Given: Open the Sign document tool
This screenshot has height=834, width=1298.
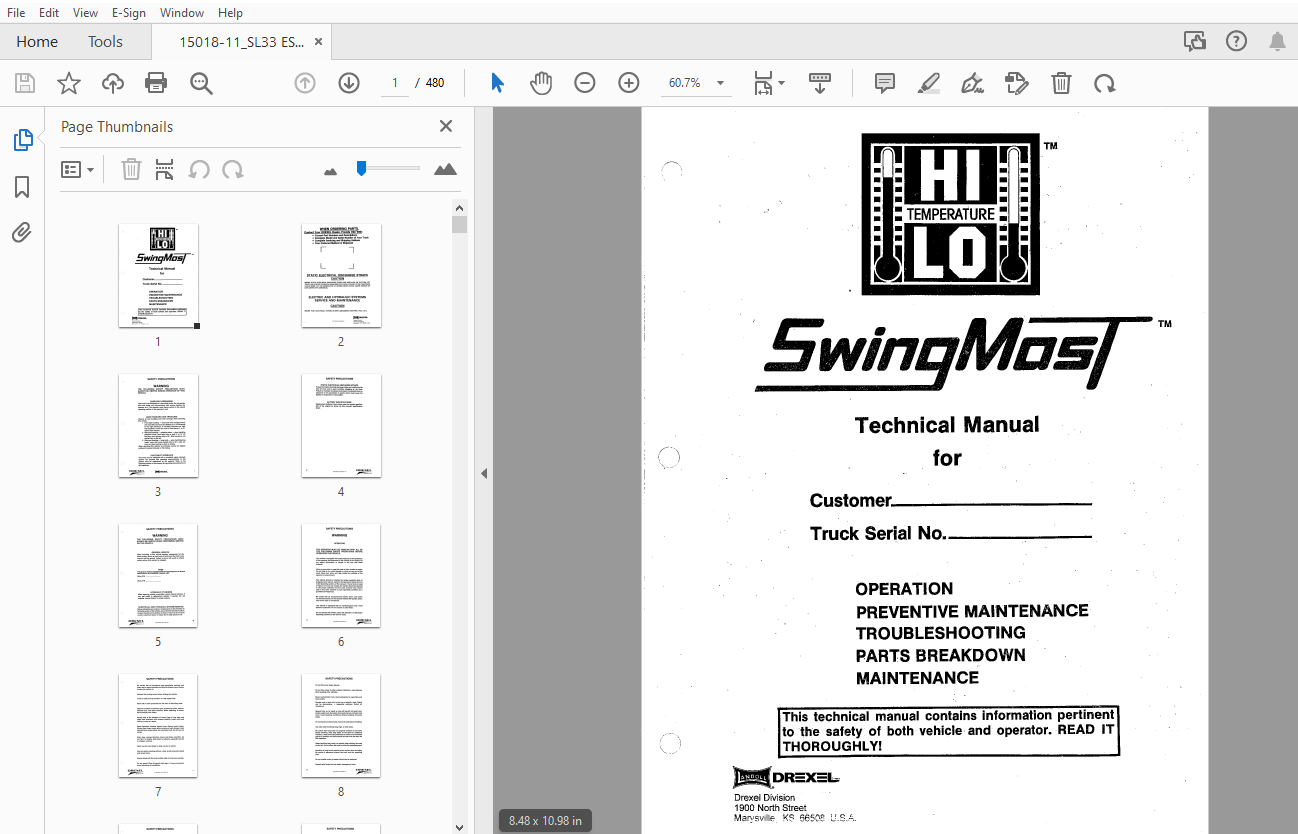Looking at the screenshot, I should coord(973,83).
